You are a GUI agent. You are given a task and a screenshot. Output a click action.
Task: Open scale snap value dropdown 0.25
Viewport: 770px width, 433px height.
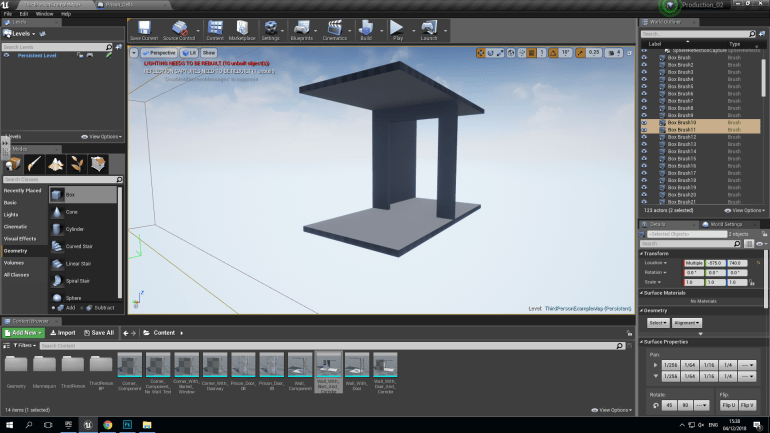click(594, 53)
